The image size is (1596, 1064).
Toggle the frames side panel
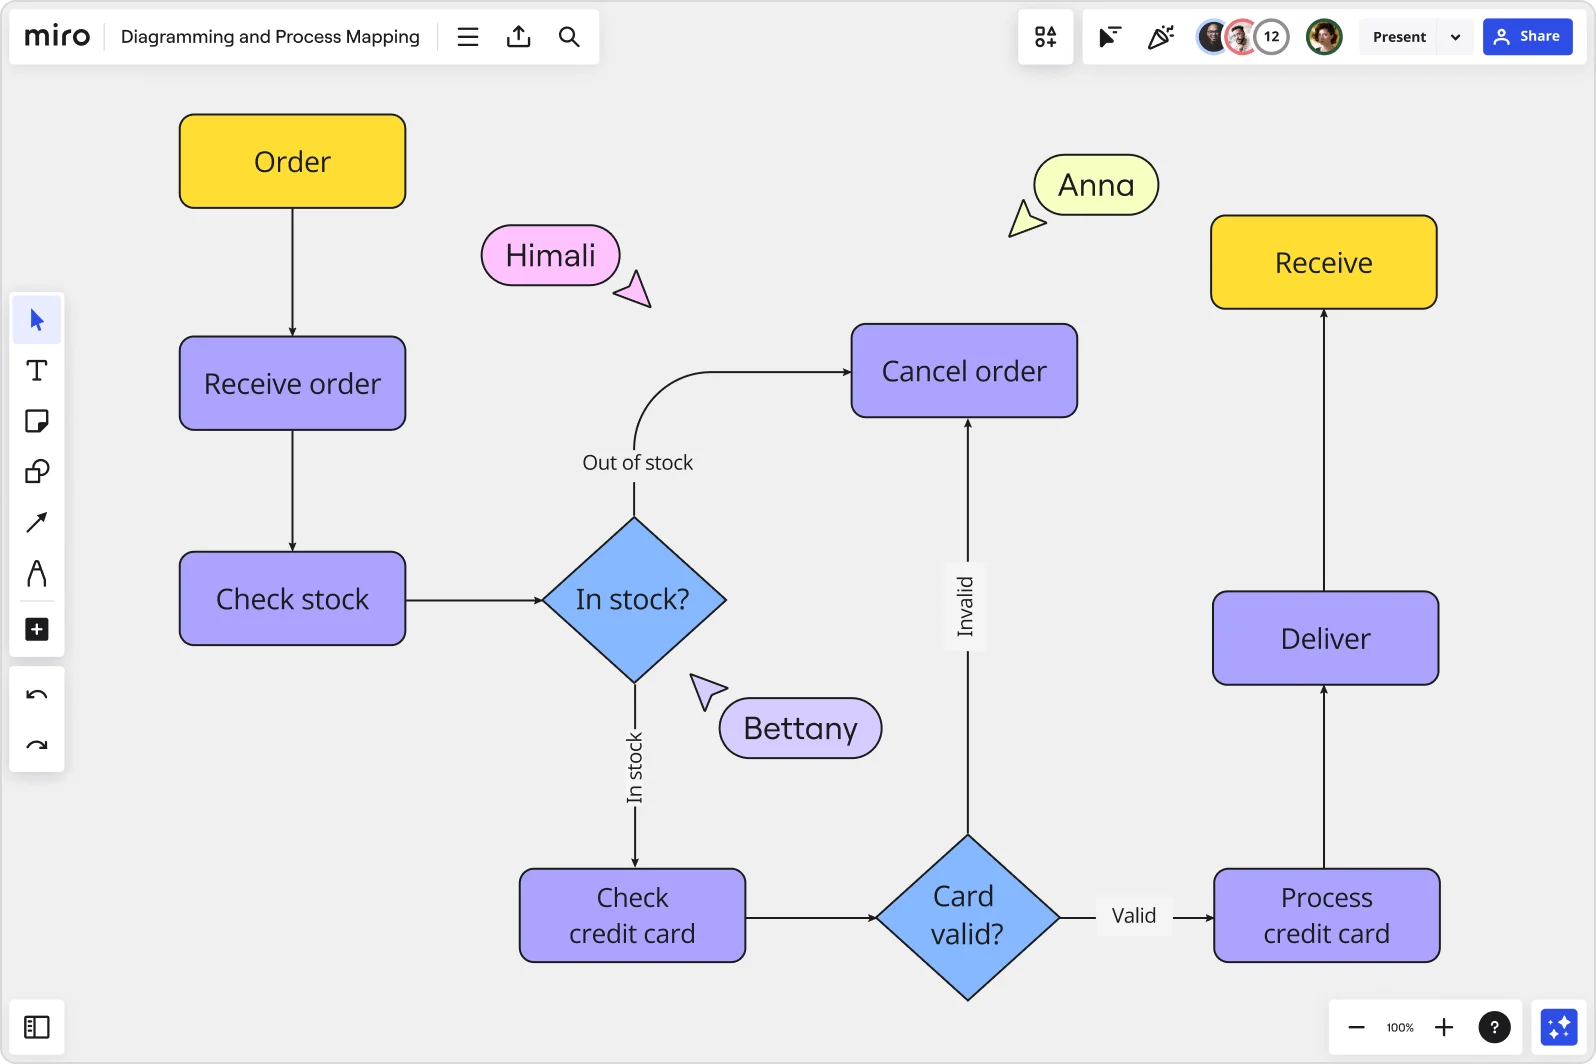pyautogui.click(x=37, y=1027)
